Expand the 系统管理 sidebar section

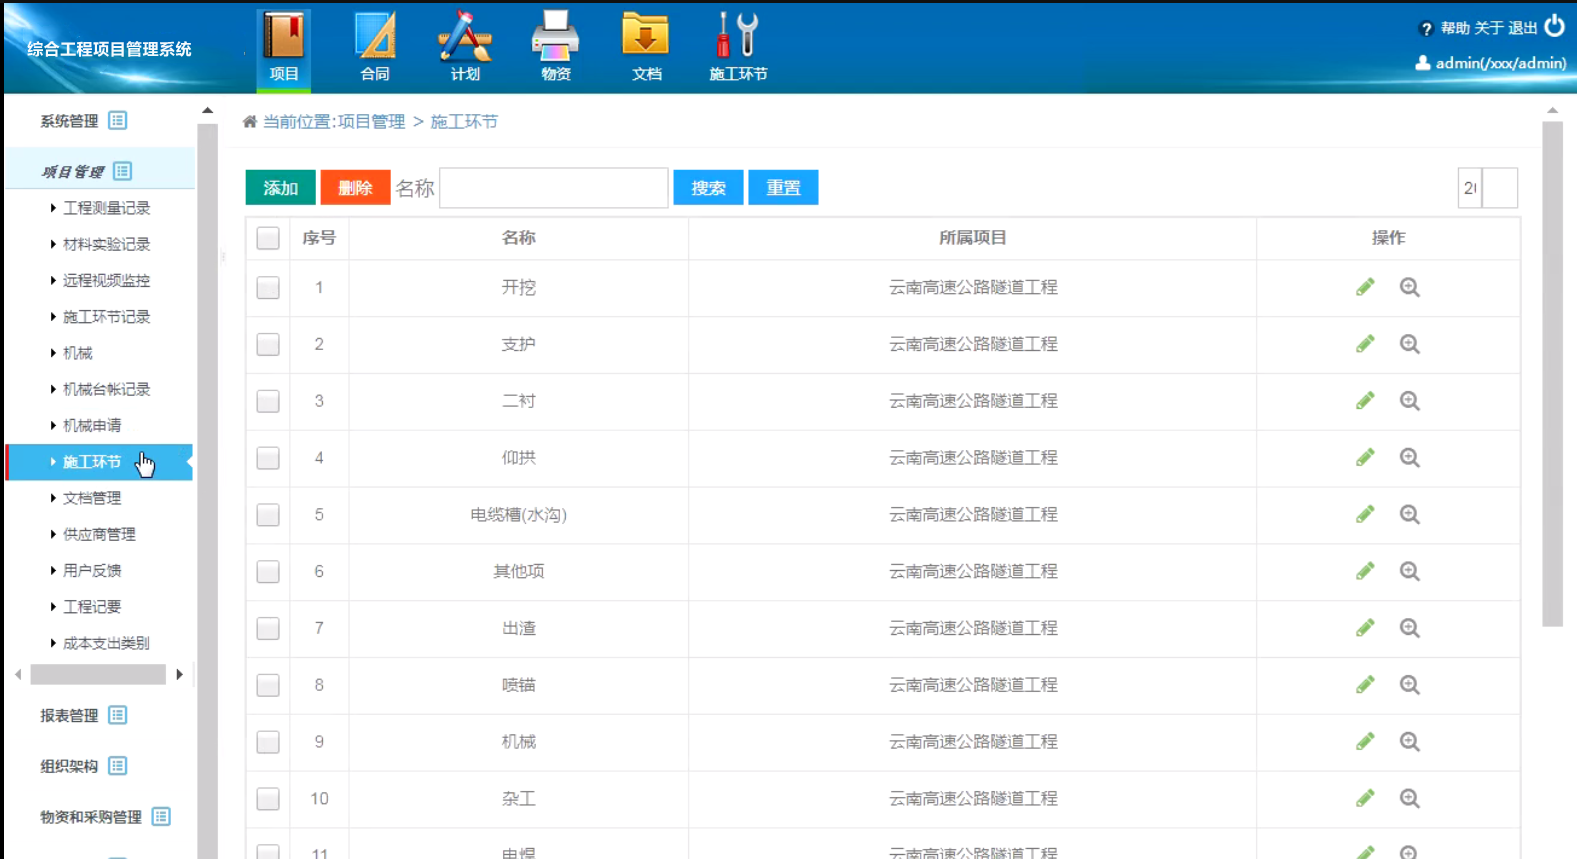[83, 121]
